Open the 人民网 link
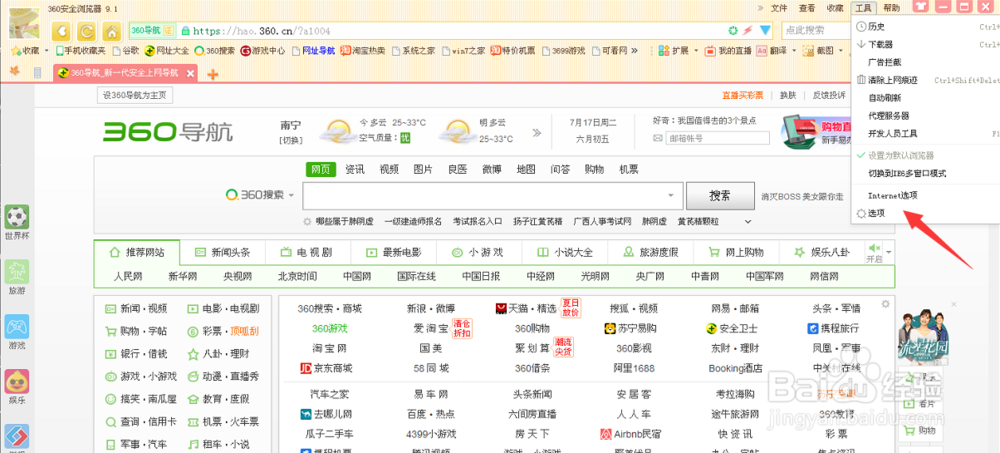Viewport: 1000px width, 453px height. click(128, 276)
